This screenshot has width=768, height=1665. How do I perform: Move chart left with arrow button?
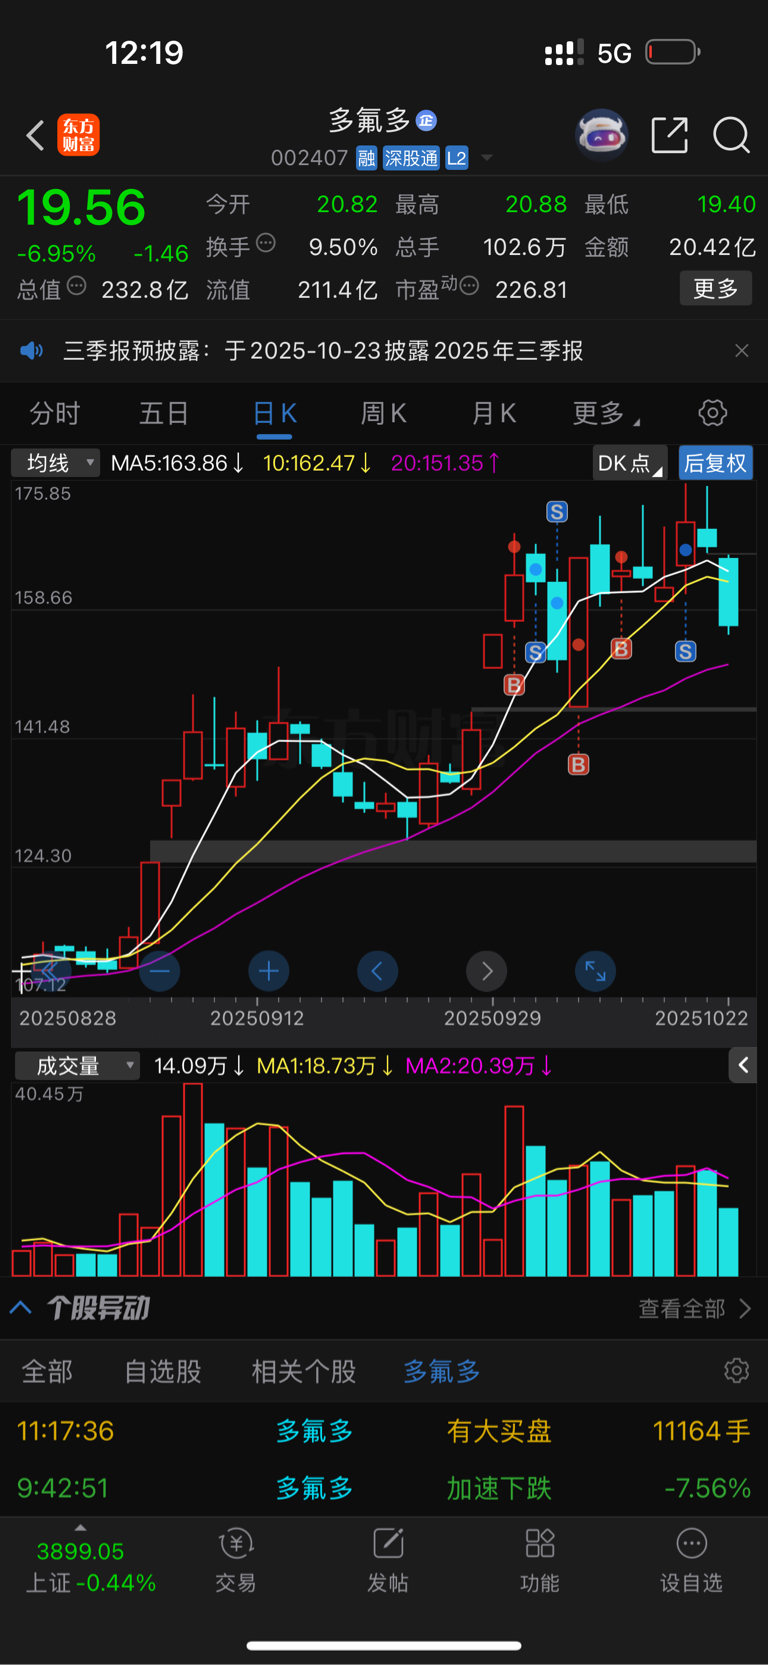click(377, 971)
